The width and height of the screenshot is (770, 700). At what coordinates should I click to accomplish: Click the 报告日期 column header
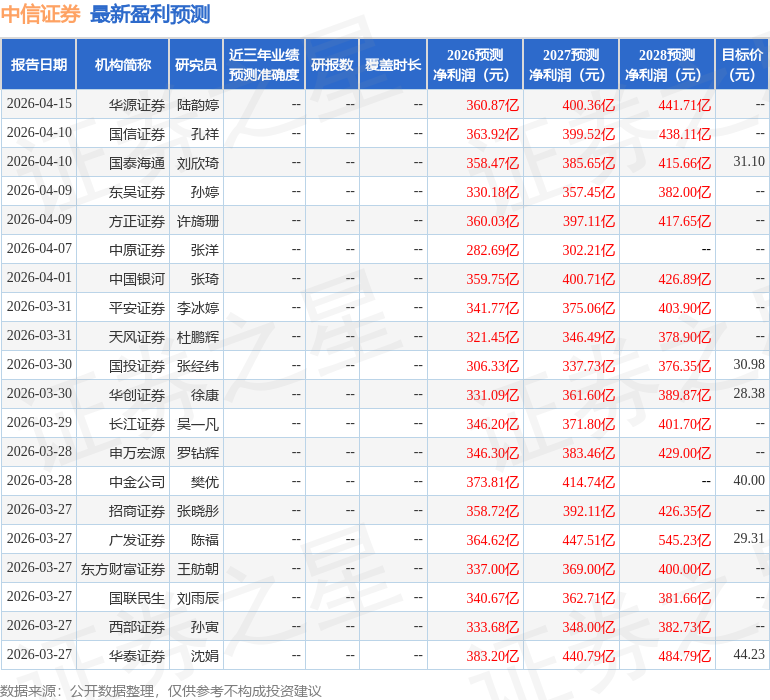tap(39, 64)
